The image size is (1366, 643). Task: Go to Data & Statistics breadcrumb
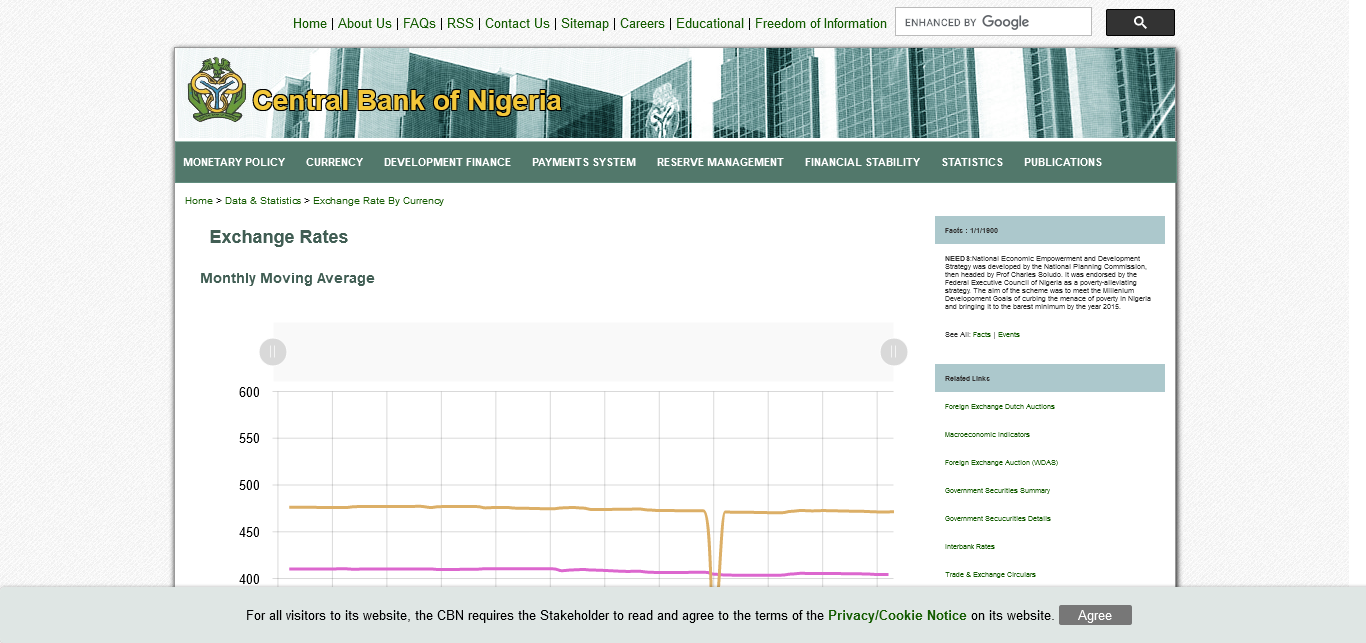tap(262, 201)
